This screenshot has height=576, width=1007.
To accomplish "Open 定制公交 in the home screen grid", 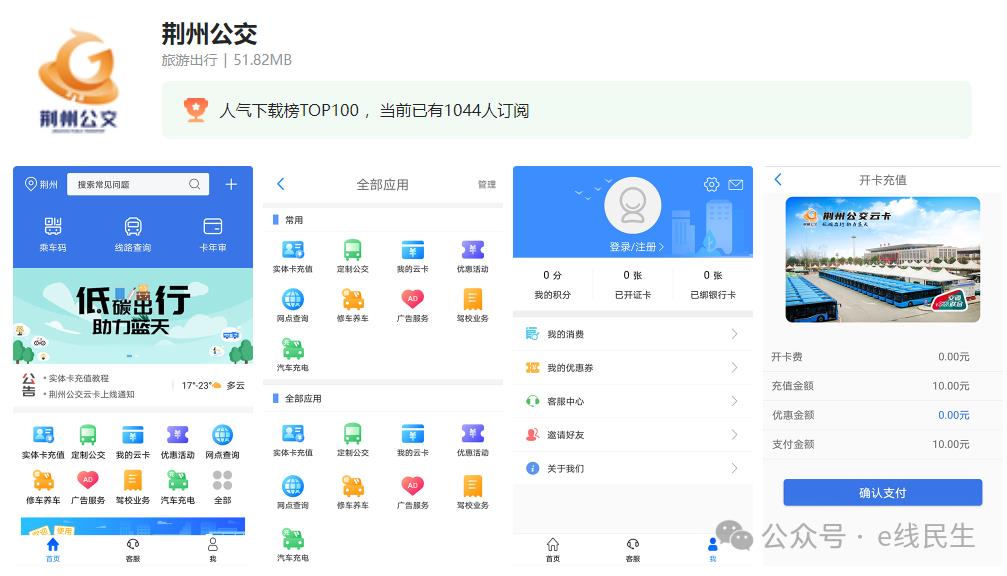I will (88, 442).
